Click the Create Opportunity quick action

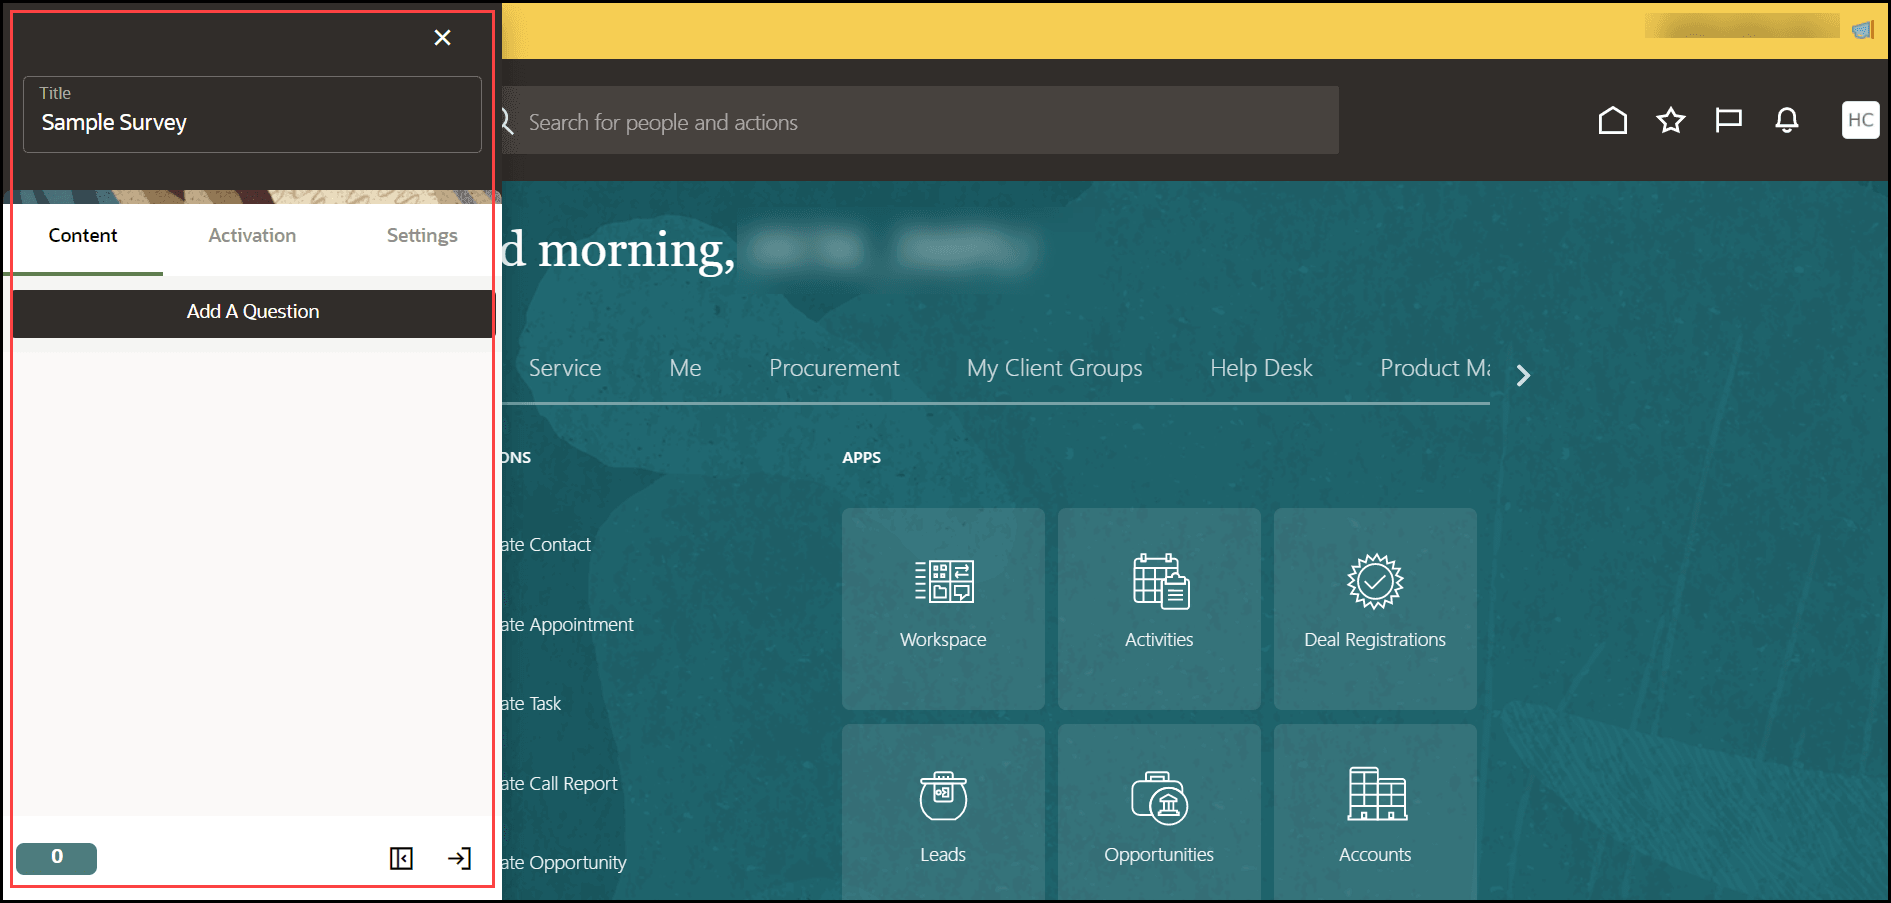pyautogui.click(x=565, y=863)
